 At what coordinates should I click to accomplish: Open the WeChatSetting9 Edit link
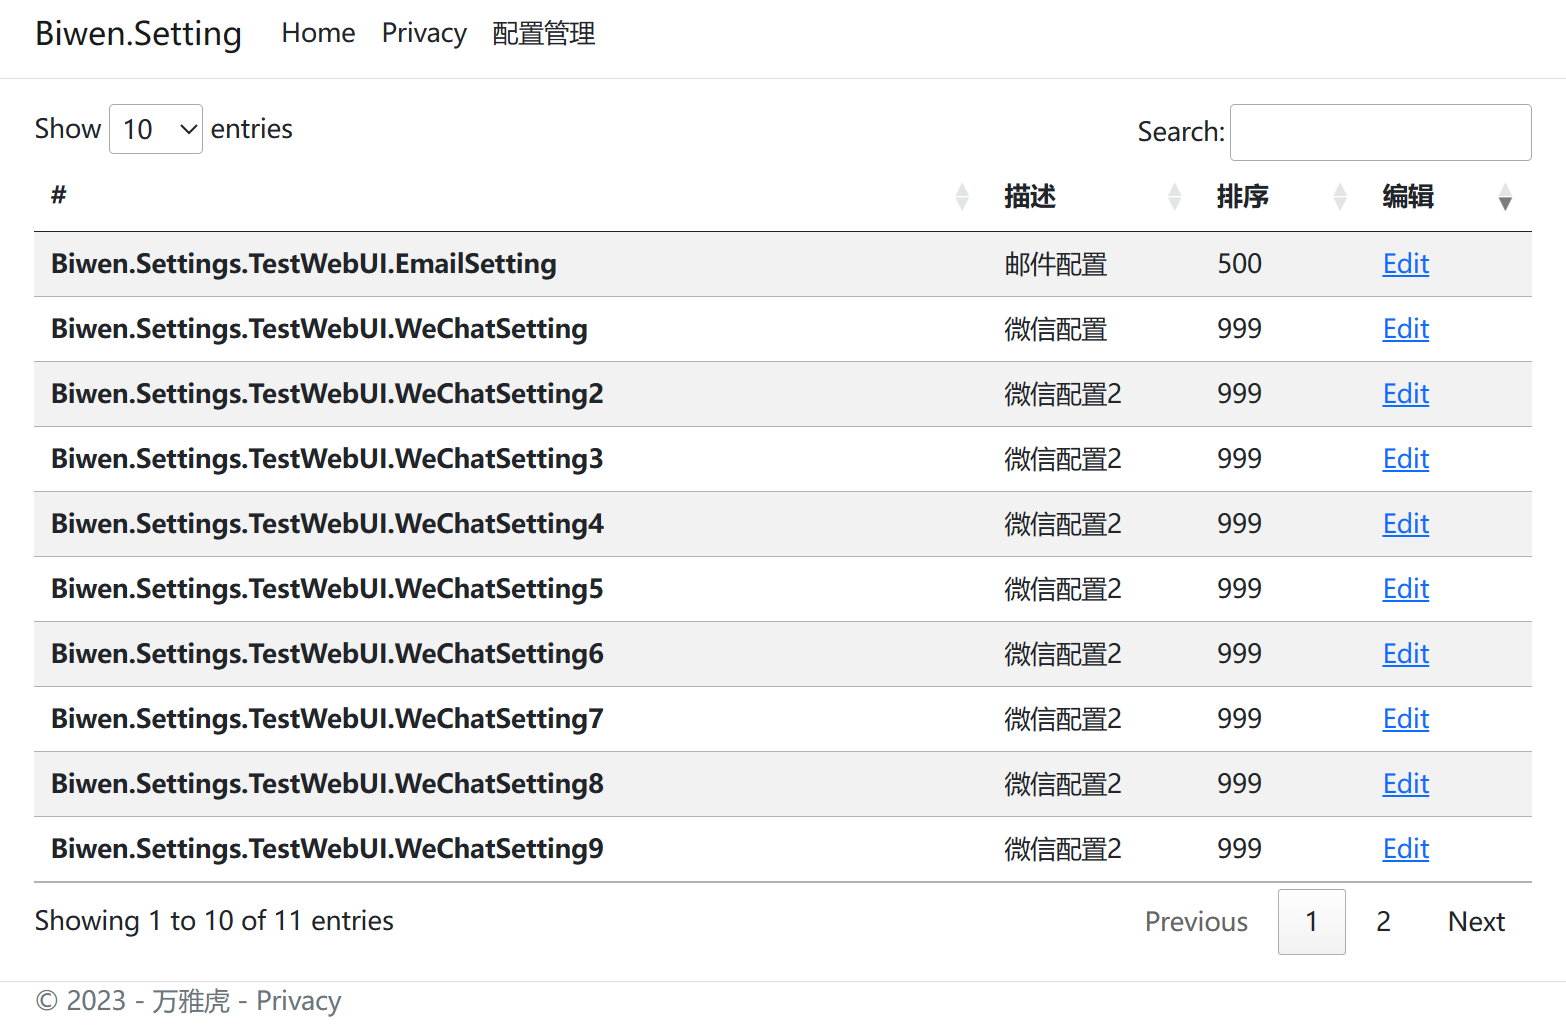pyautogui.click(x=1405, y=849)
